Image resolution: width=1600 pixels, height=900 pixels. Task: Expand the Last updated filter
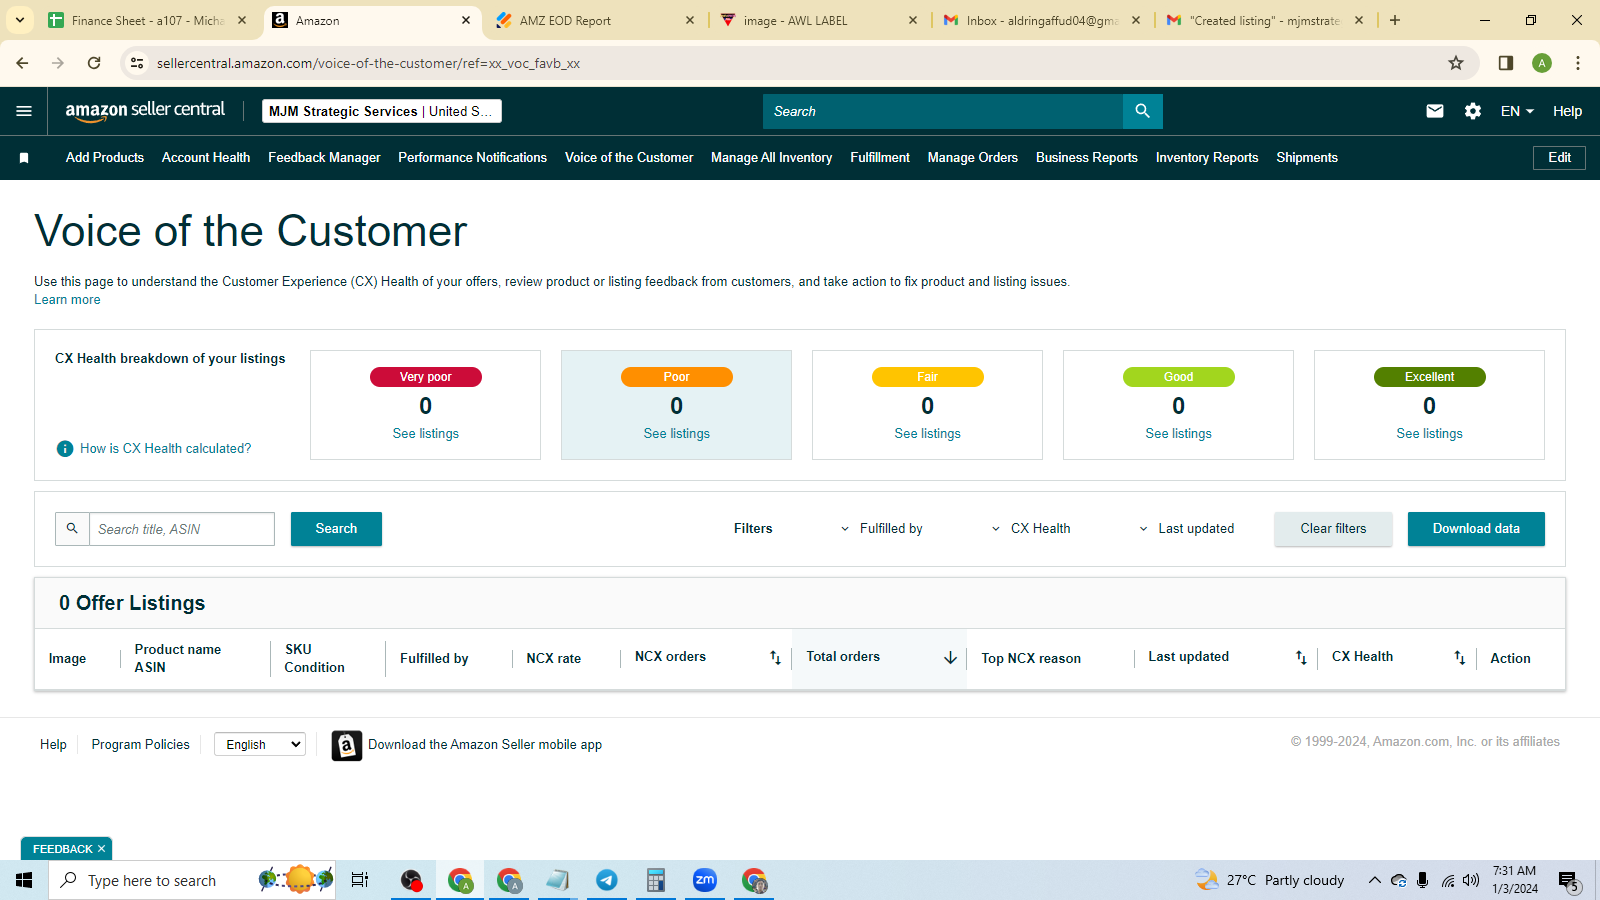click(1186, 529)
